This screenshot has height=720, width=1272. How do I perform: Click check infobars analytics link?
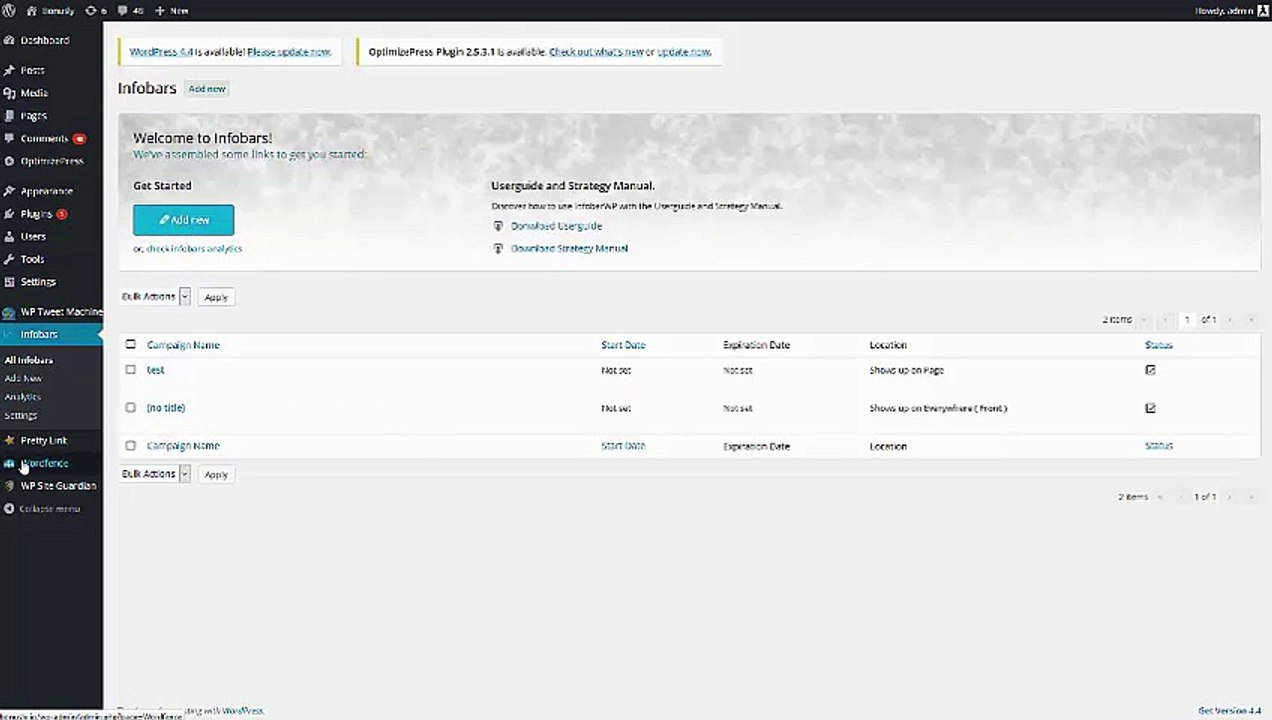pyautogui.click(x=194, y=249)
